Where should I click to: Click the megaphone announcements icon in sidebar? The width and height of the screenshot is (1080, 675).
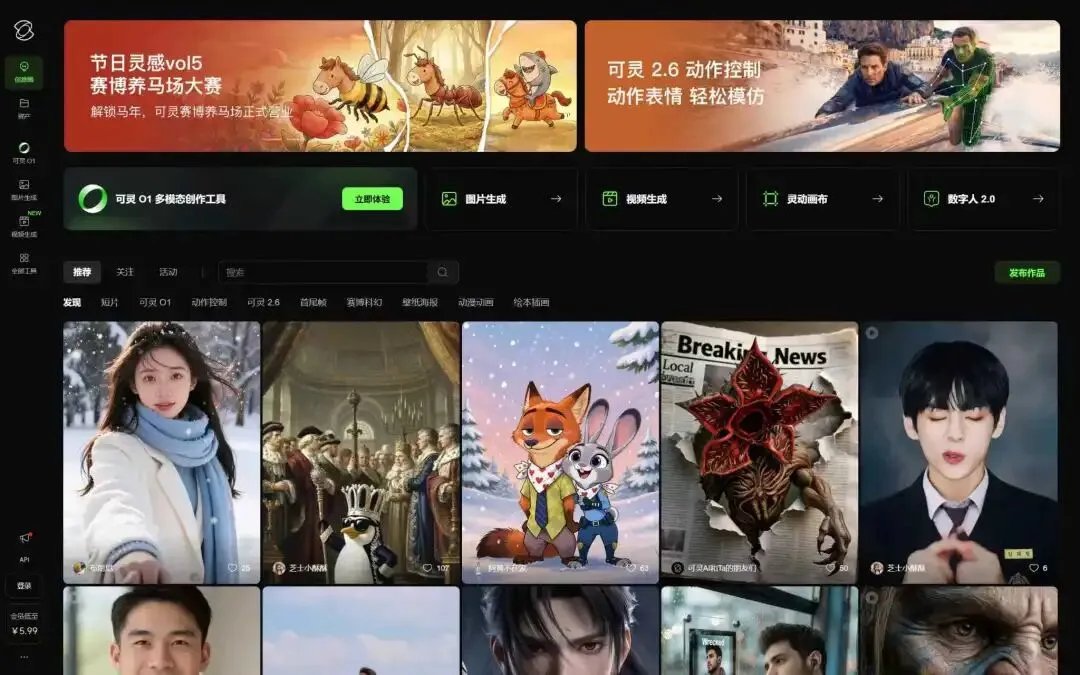(25, 538)
